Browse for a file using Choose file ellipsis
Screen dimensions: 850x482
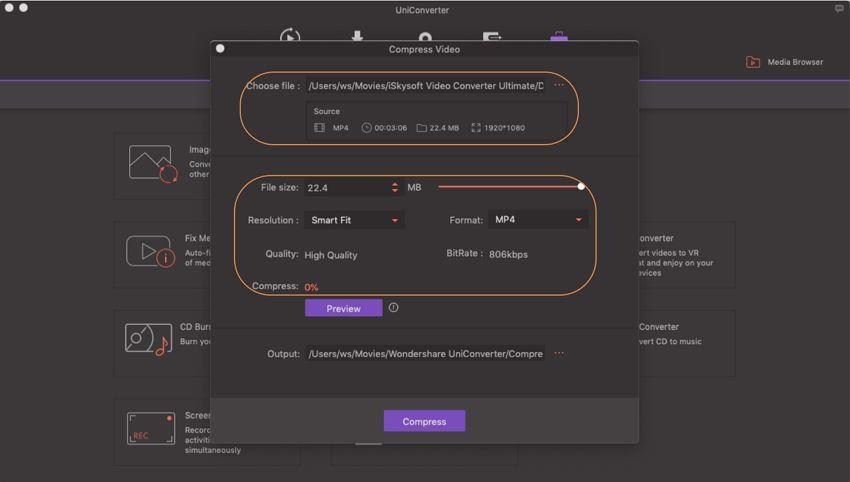point(559,85)
